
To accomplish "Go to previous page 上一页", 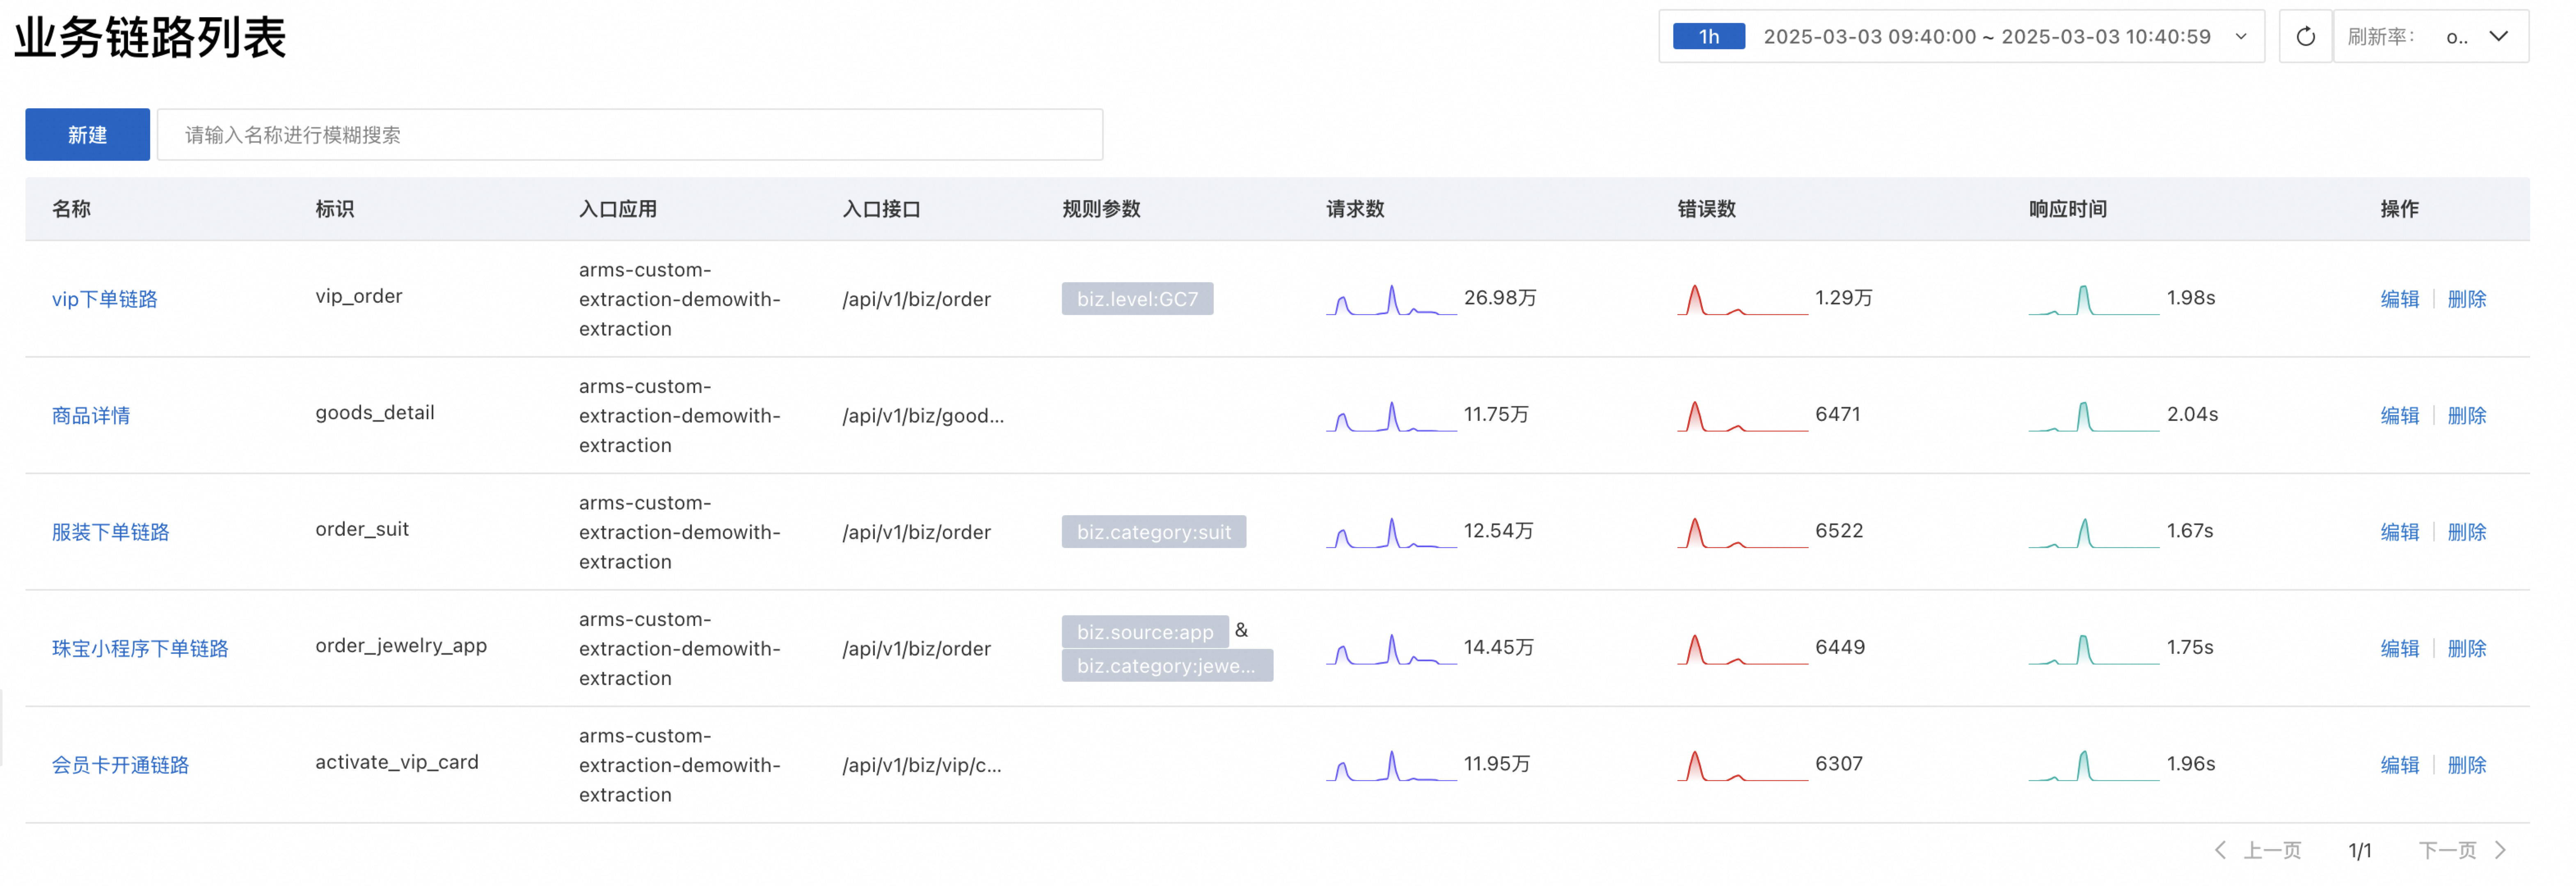I will (x=2258, y=850).
